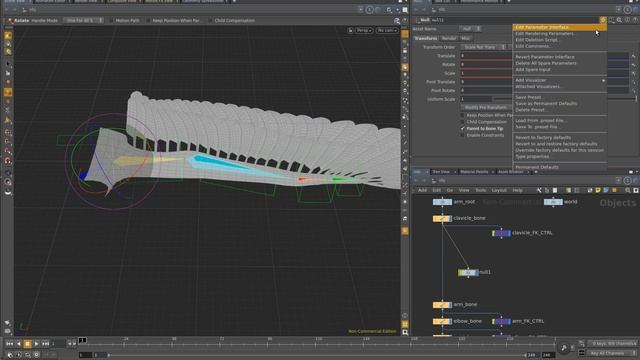Uncheck Parent to Bone Tip checkbox
The image size is (640, 360).
pos(462,129)
